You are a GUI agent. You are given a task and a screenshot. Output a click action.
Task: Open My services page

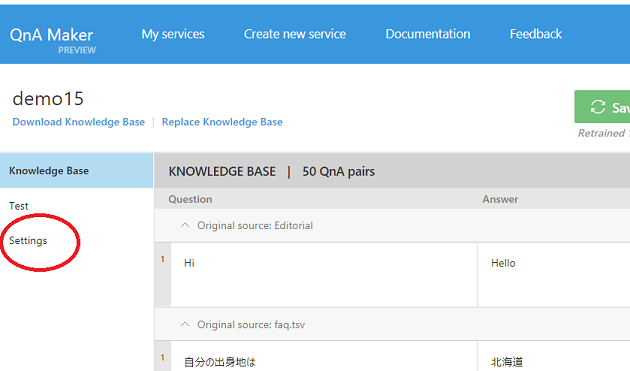click(x=173, y=34)
